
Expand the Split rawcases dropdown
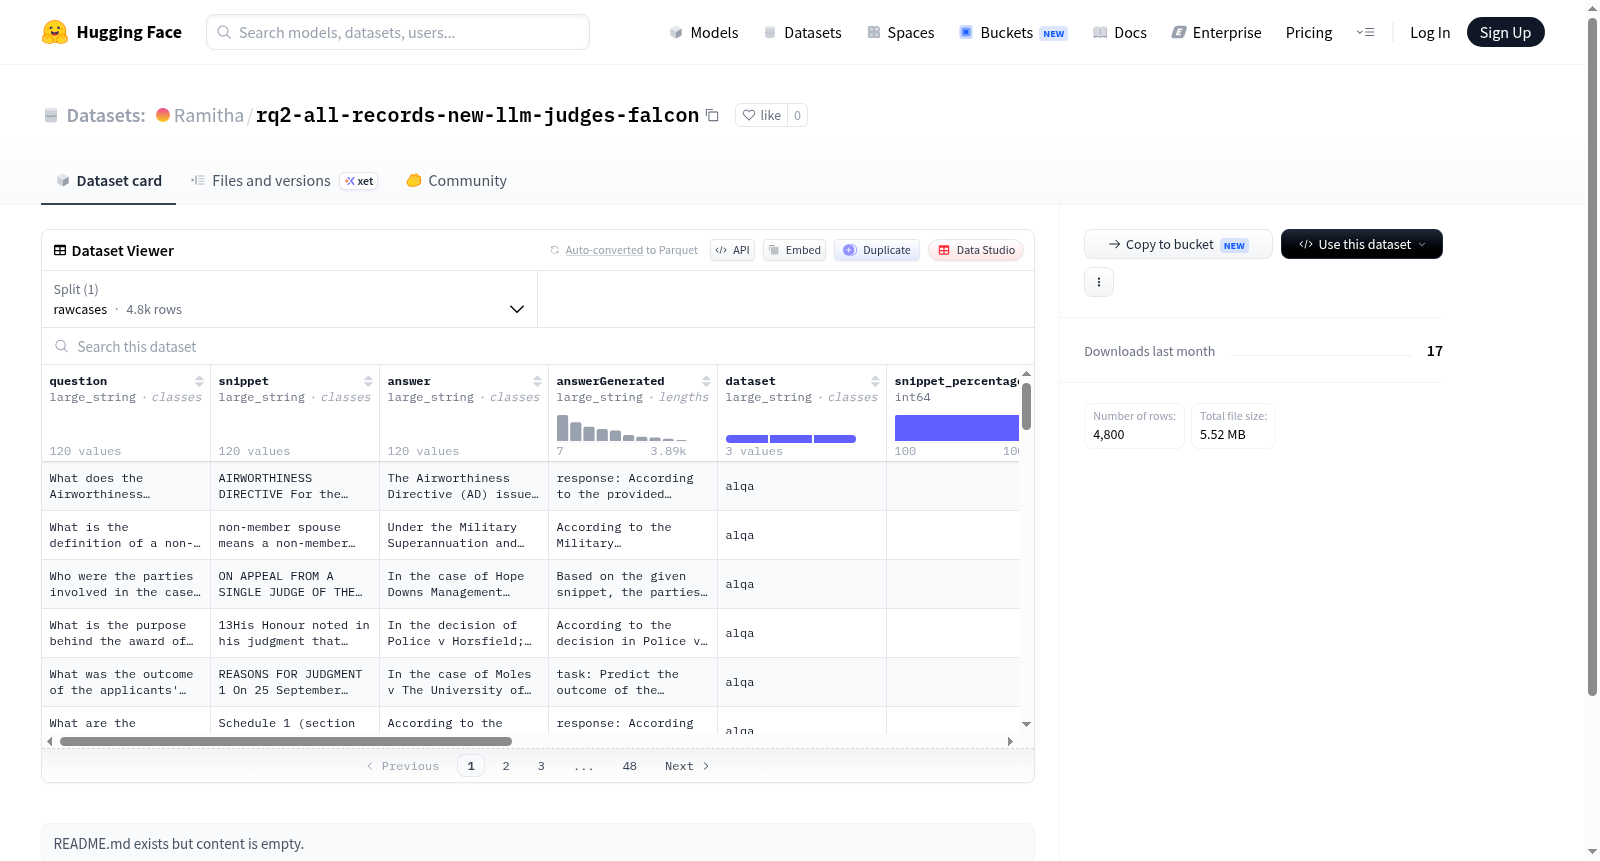289,299
